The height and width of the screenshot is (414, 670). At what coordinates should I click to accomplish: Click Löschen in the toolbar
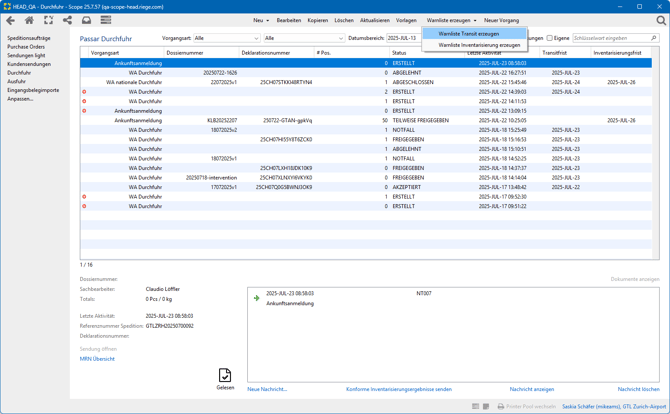(x=344, y=20)
